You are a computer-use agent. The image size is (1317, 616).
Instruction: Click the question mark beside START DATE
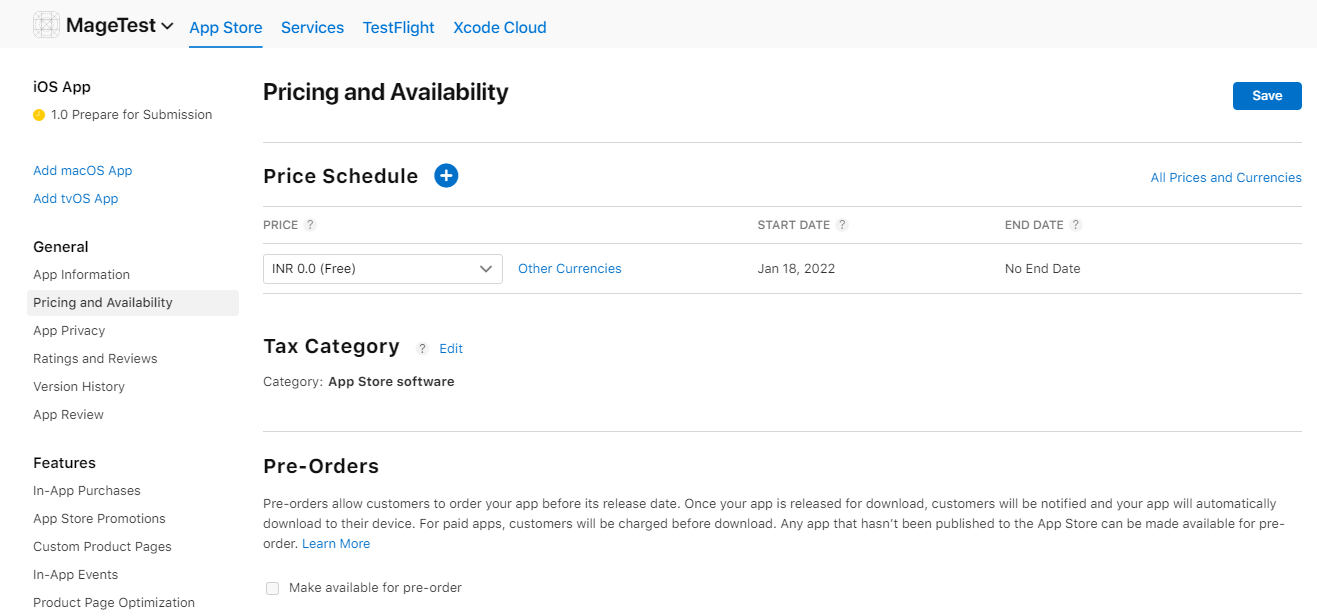(x=843, y=224)
